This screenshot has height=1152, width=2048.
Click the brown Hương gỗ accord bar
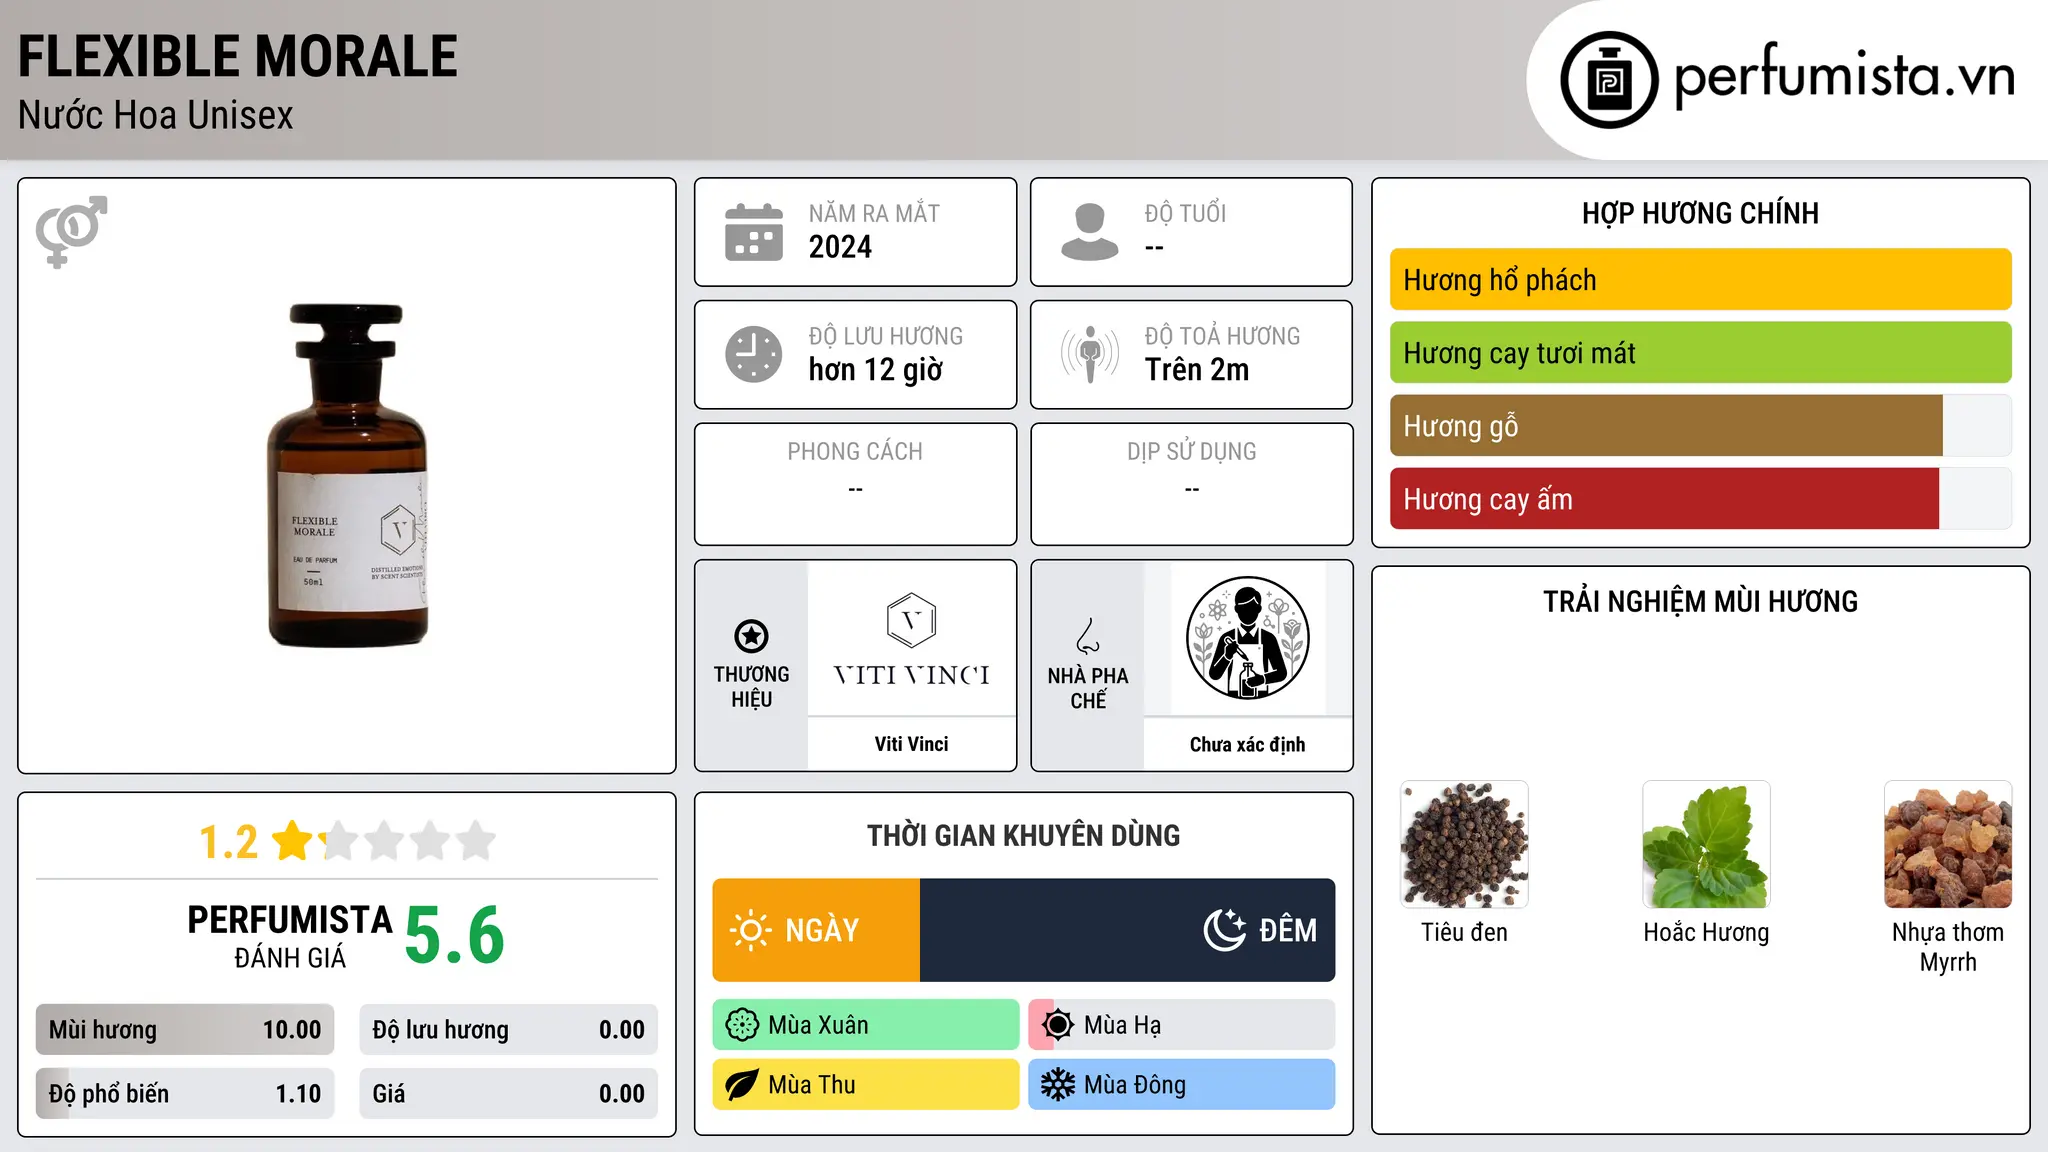(1666, 426)
